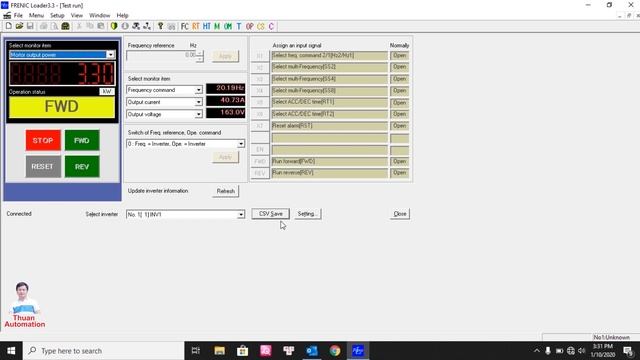Viewport: 640px width, 360px height.
Task: Click the blue HT toolbar icon
Action: coord(207,26)
